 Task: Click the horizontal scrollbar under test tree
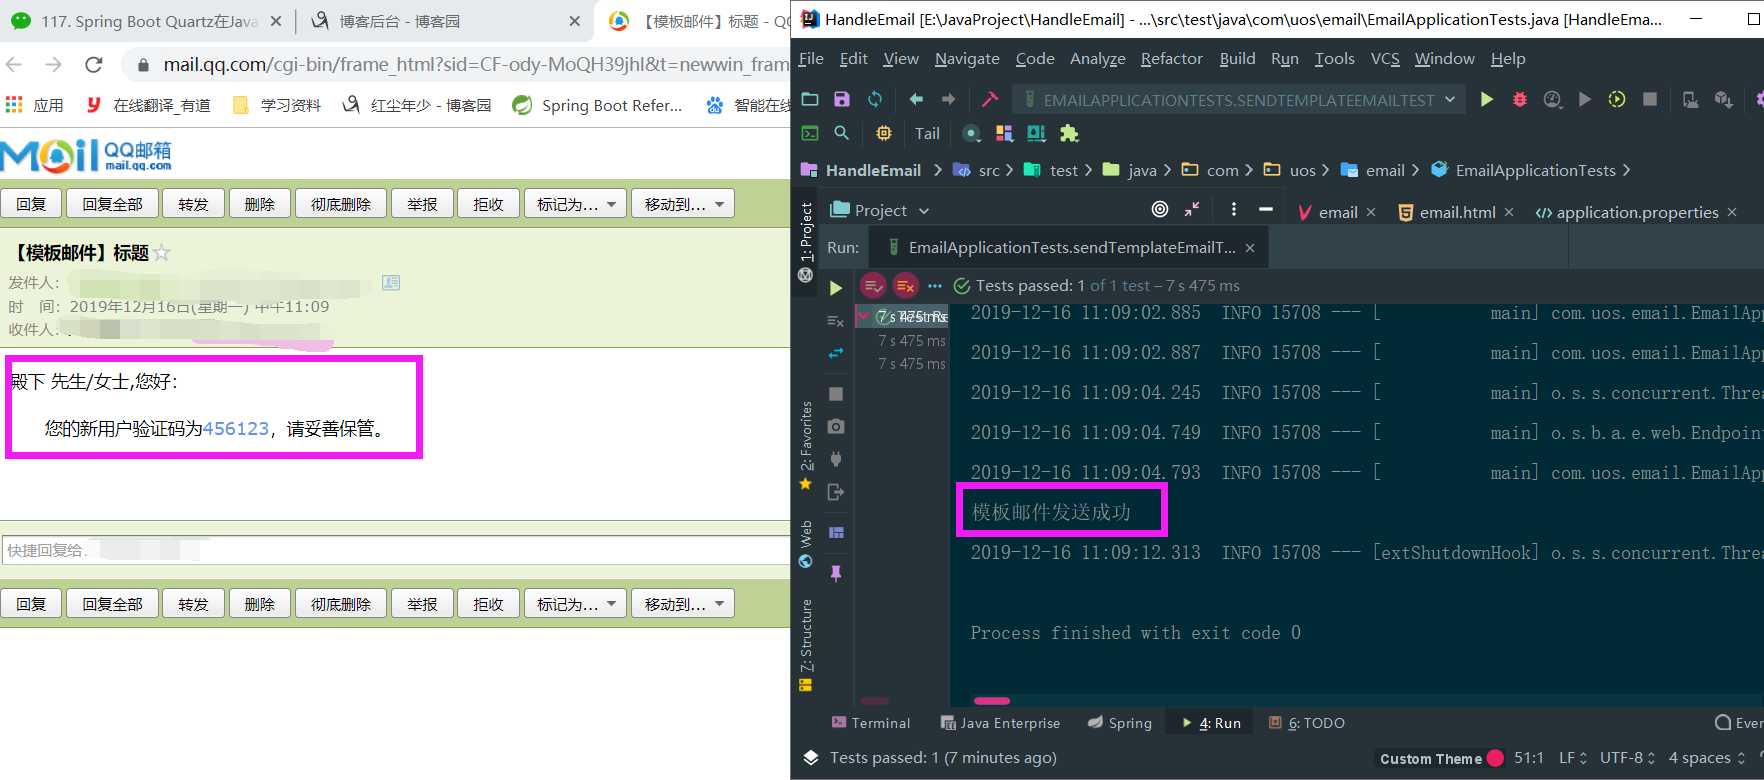click(x=875, y=701)
